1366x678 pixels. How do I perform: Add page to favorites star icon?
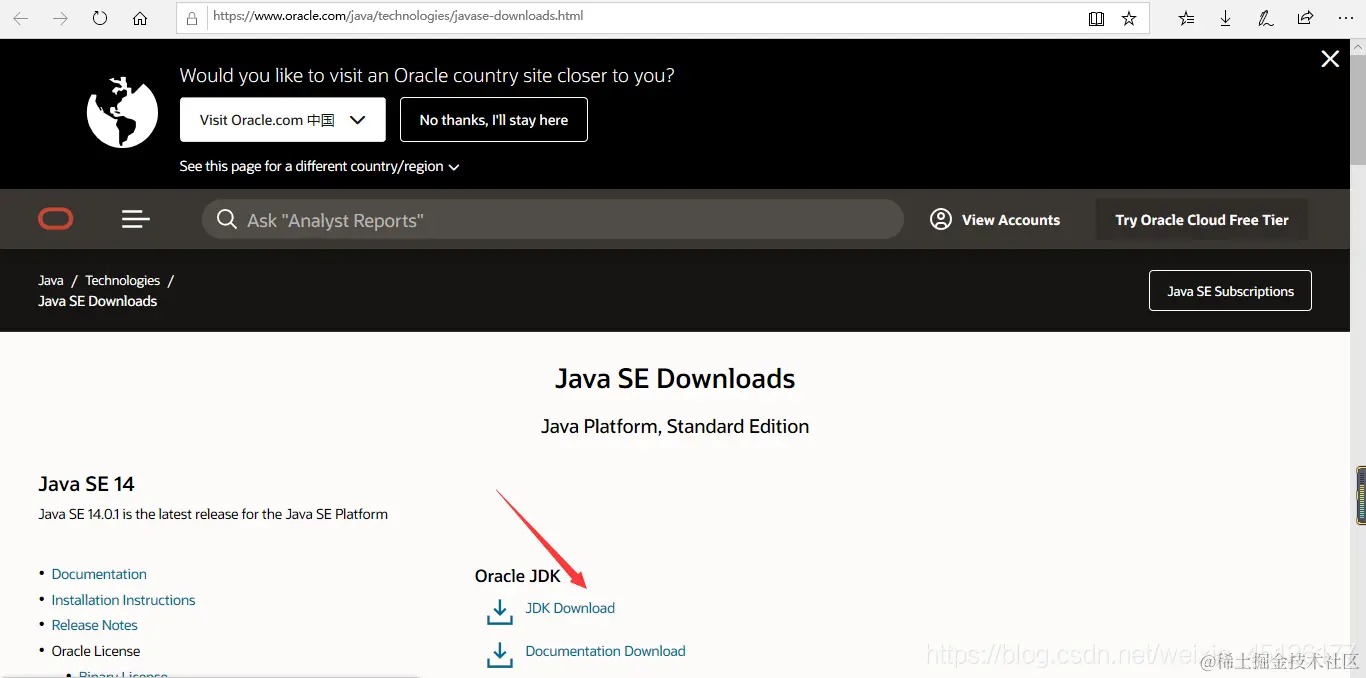[x=1129, y=19]
